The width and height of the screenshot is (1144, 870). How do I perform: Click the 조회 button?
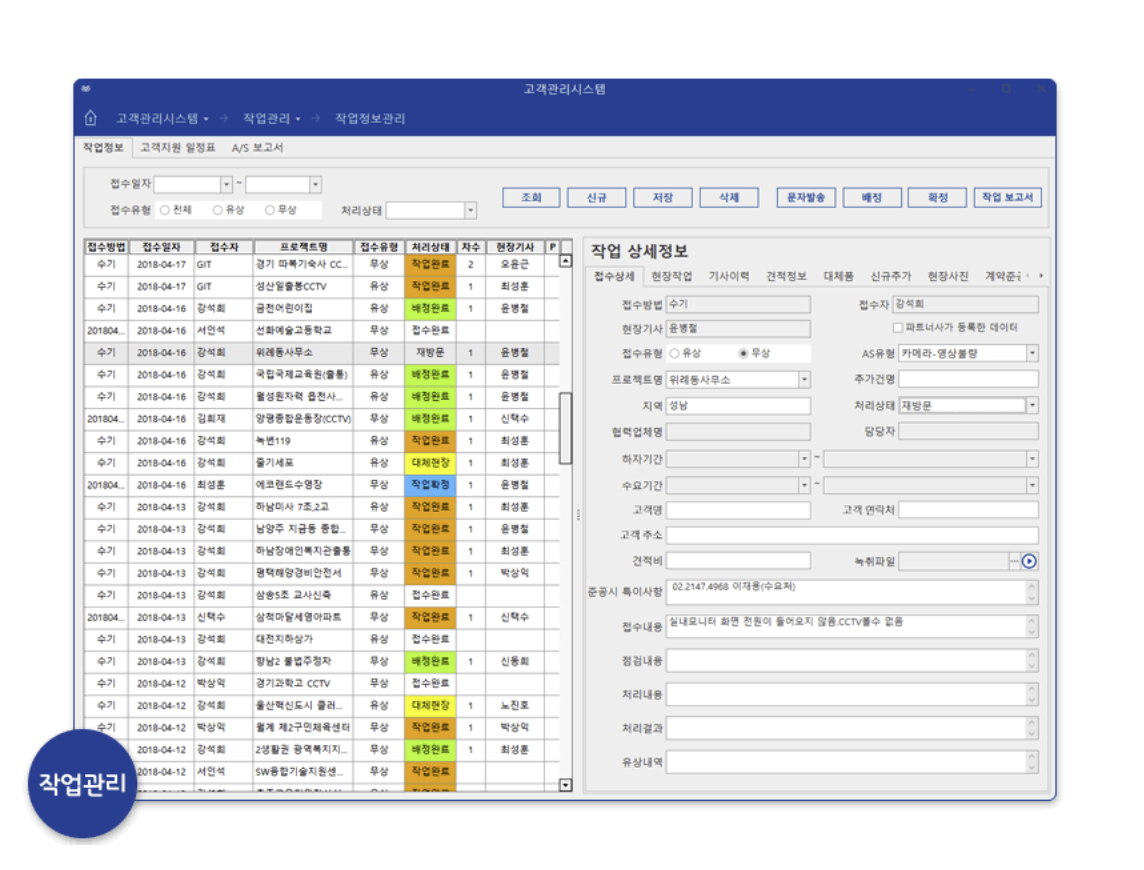[531, 198]
